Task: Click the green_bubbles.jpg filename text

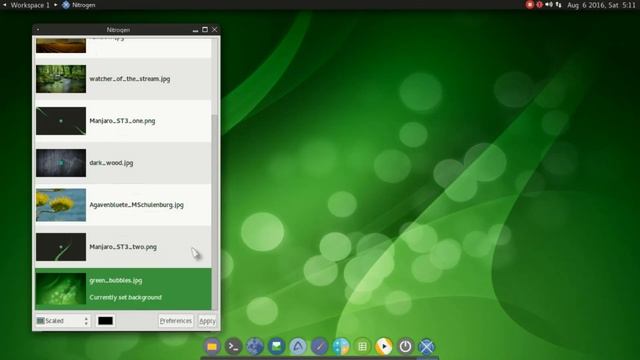Action: point(116,280)
